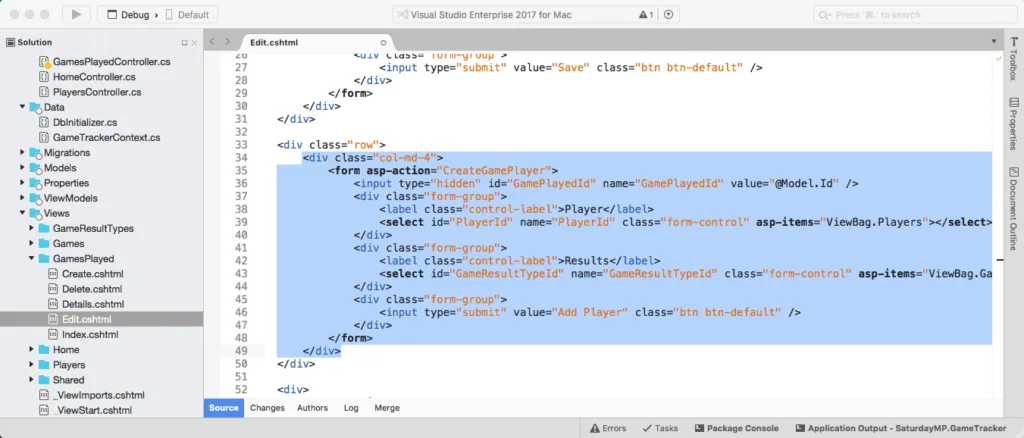Screen dimensions: 1024x438
Task: Navigate back with the left arrow button
Action: coord(212,41)
